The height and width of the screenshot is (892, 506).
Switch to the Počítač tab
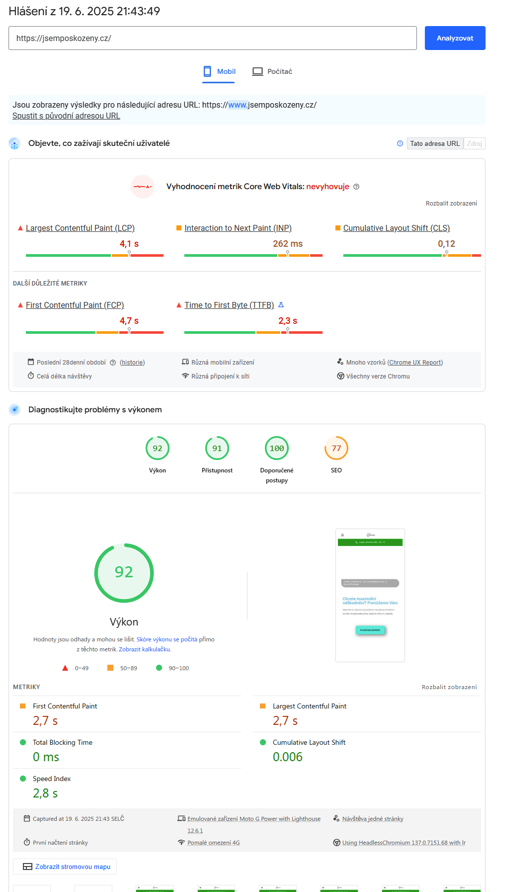point(272,72)
